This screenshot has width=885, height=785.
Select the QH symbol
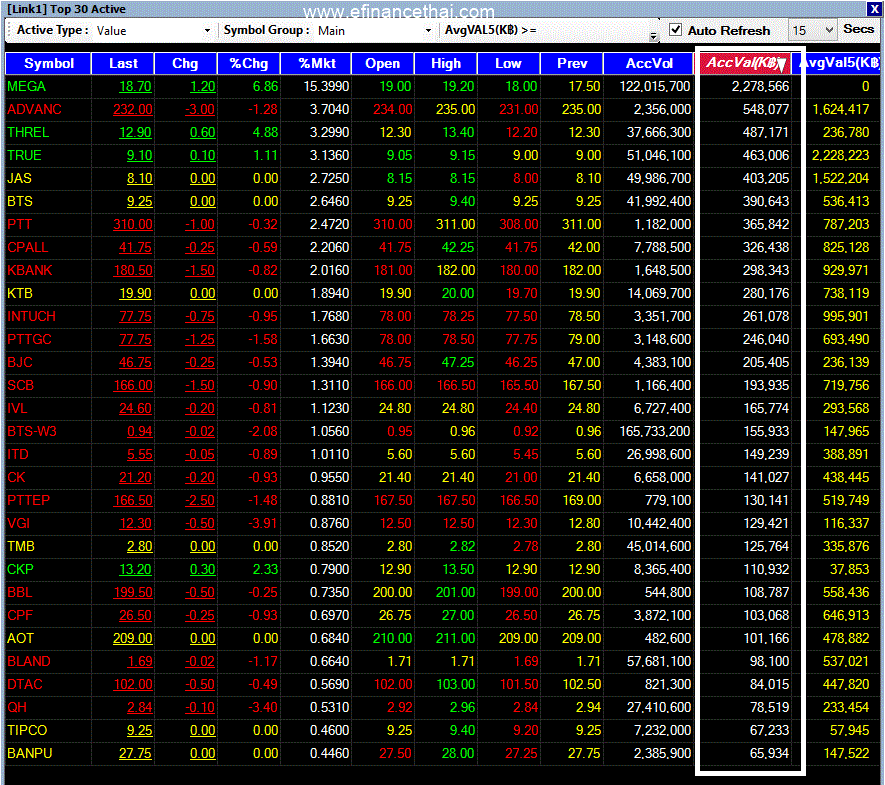(x=17, y=708)
